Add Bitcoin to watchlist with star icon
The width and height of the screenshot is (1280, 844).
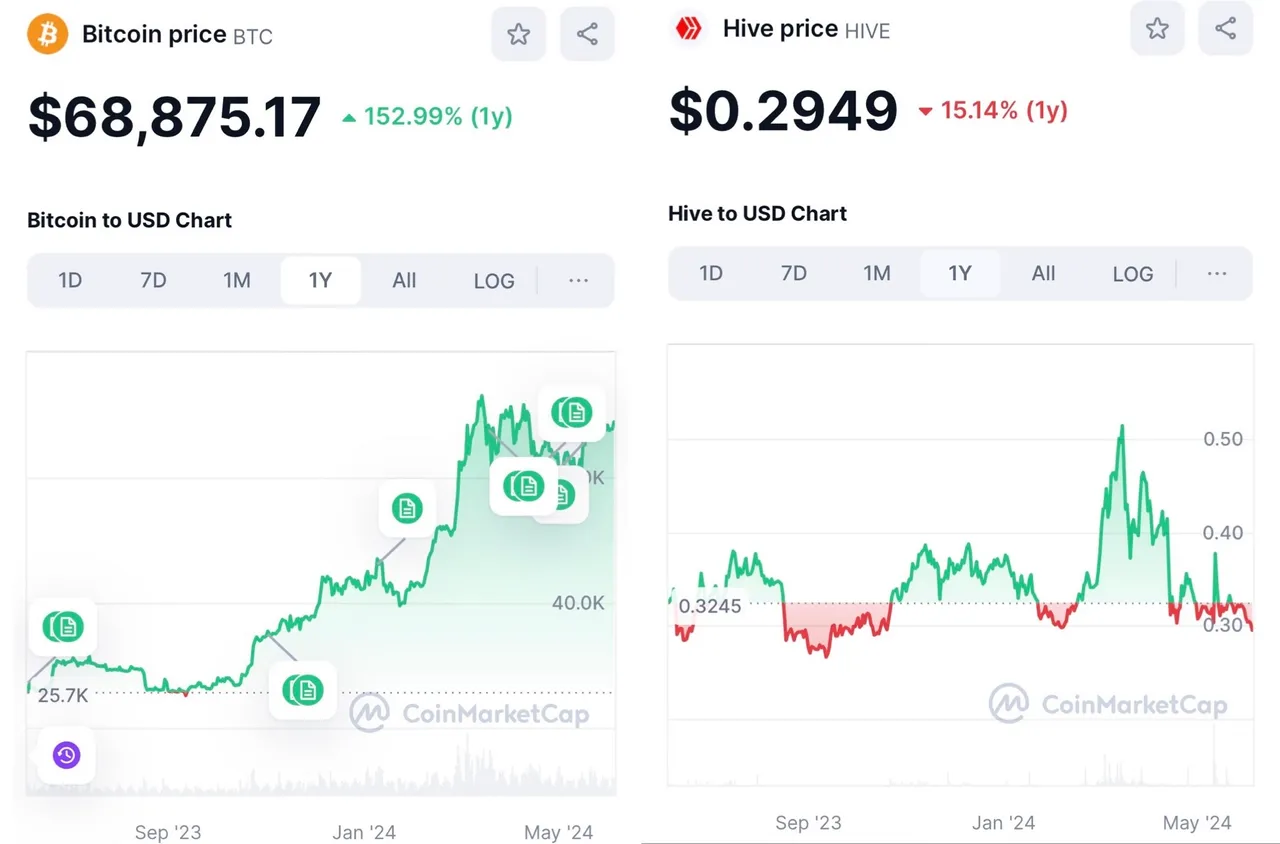pos(518,34)
